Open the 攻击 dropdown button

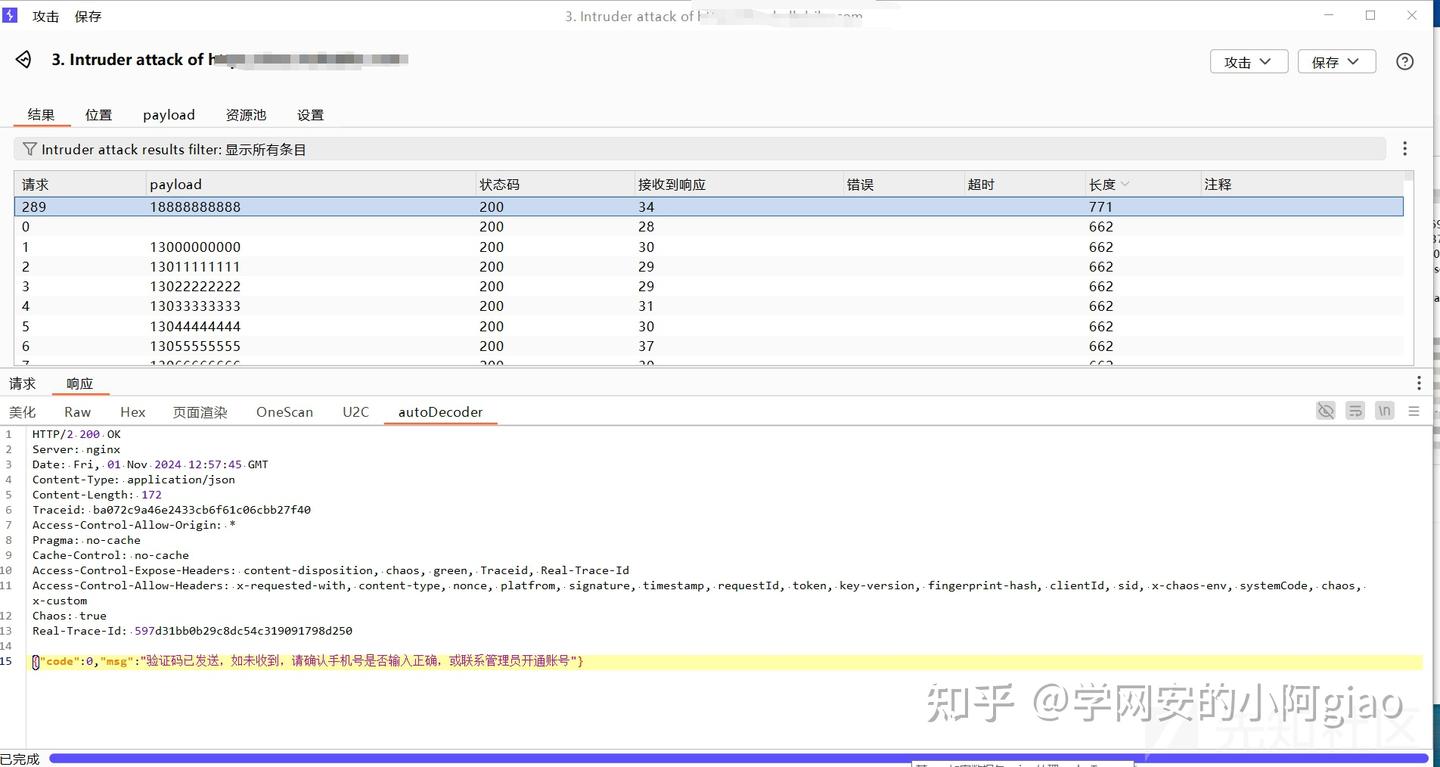pos(1248,60)
